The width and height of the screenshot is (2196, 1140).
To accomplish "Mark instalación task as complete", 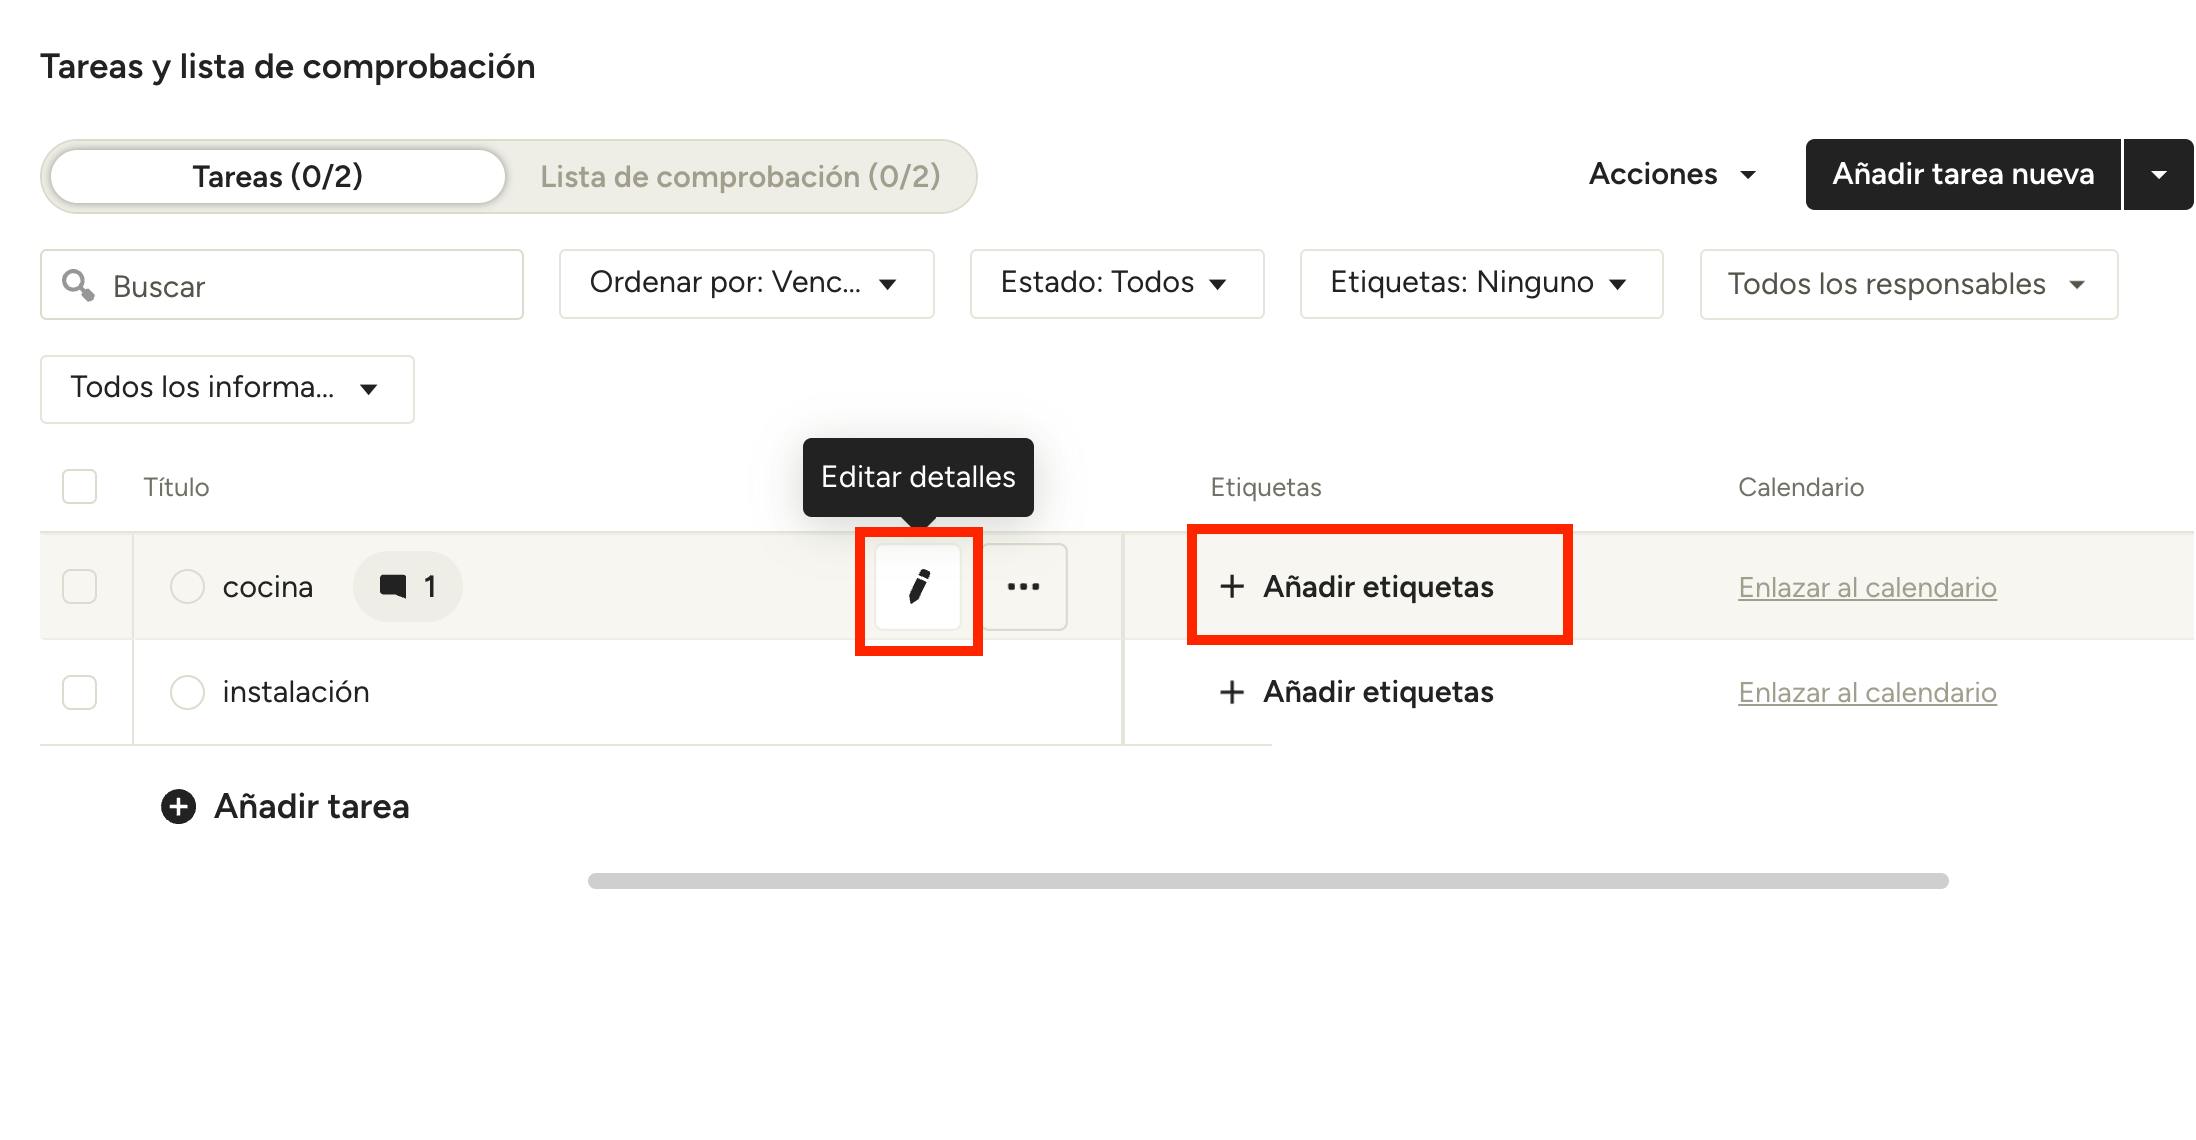I will (187, 692).
